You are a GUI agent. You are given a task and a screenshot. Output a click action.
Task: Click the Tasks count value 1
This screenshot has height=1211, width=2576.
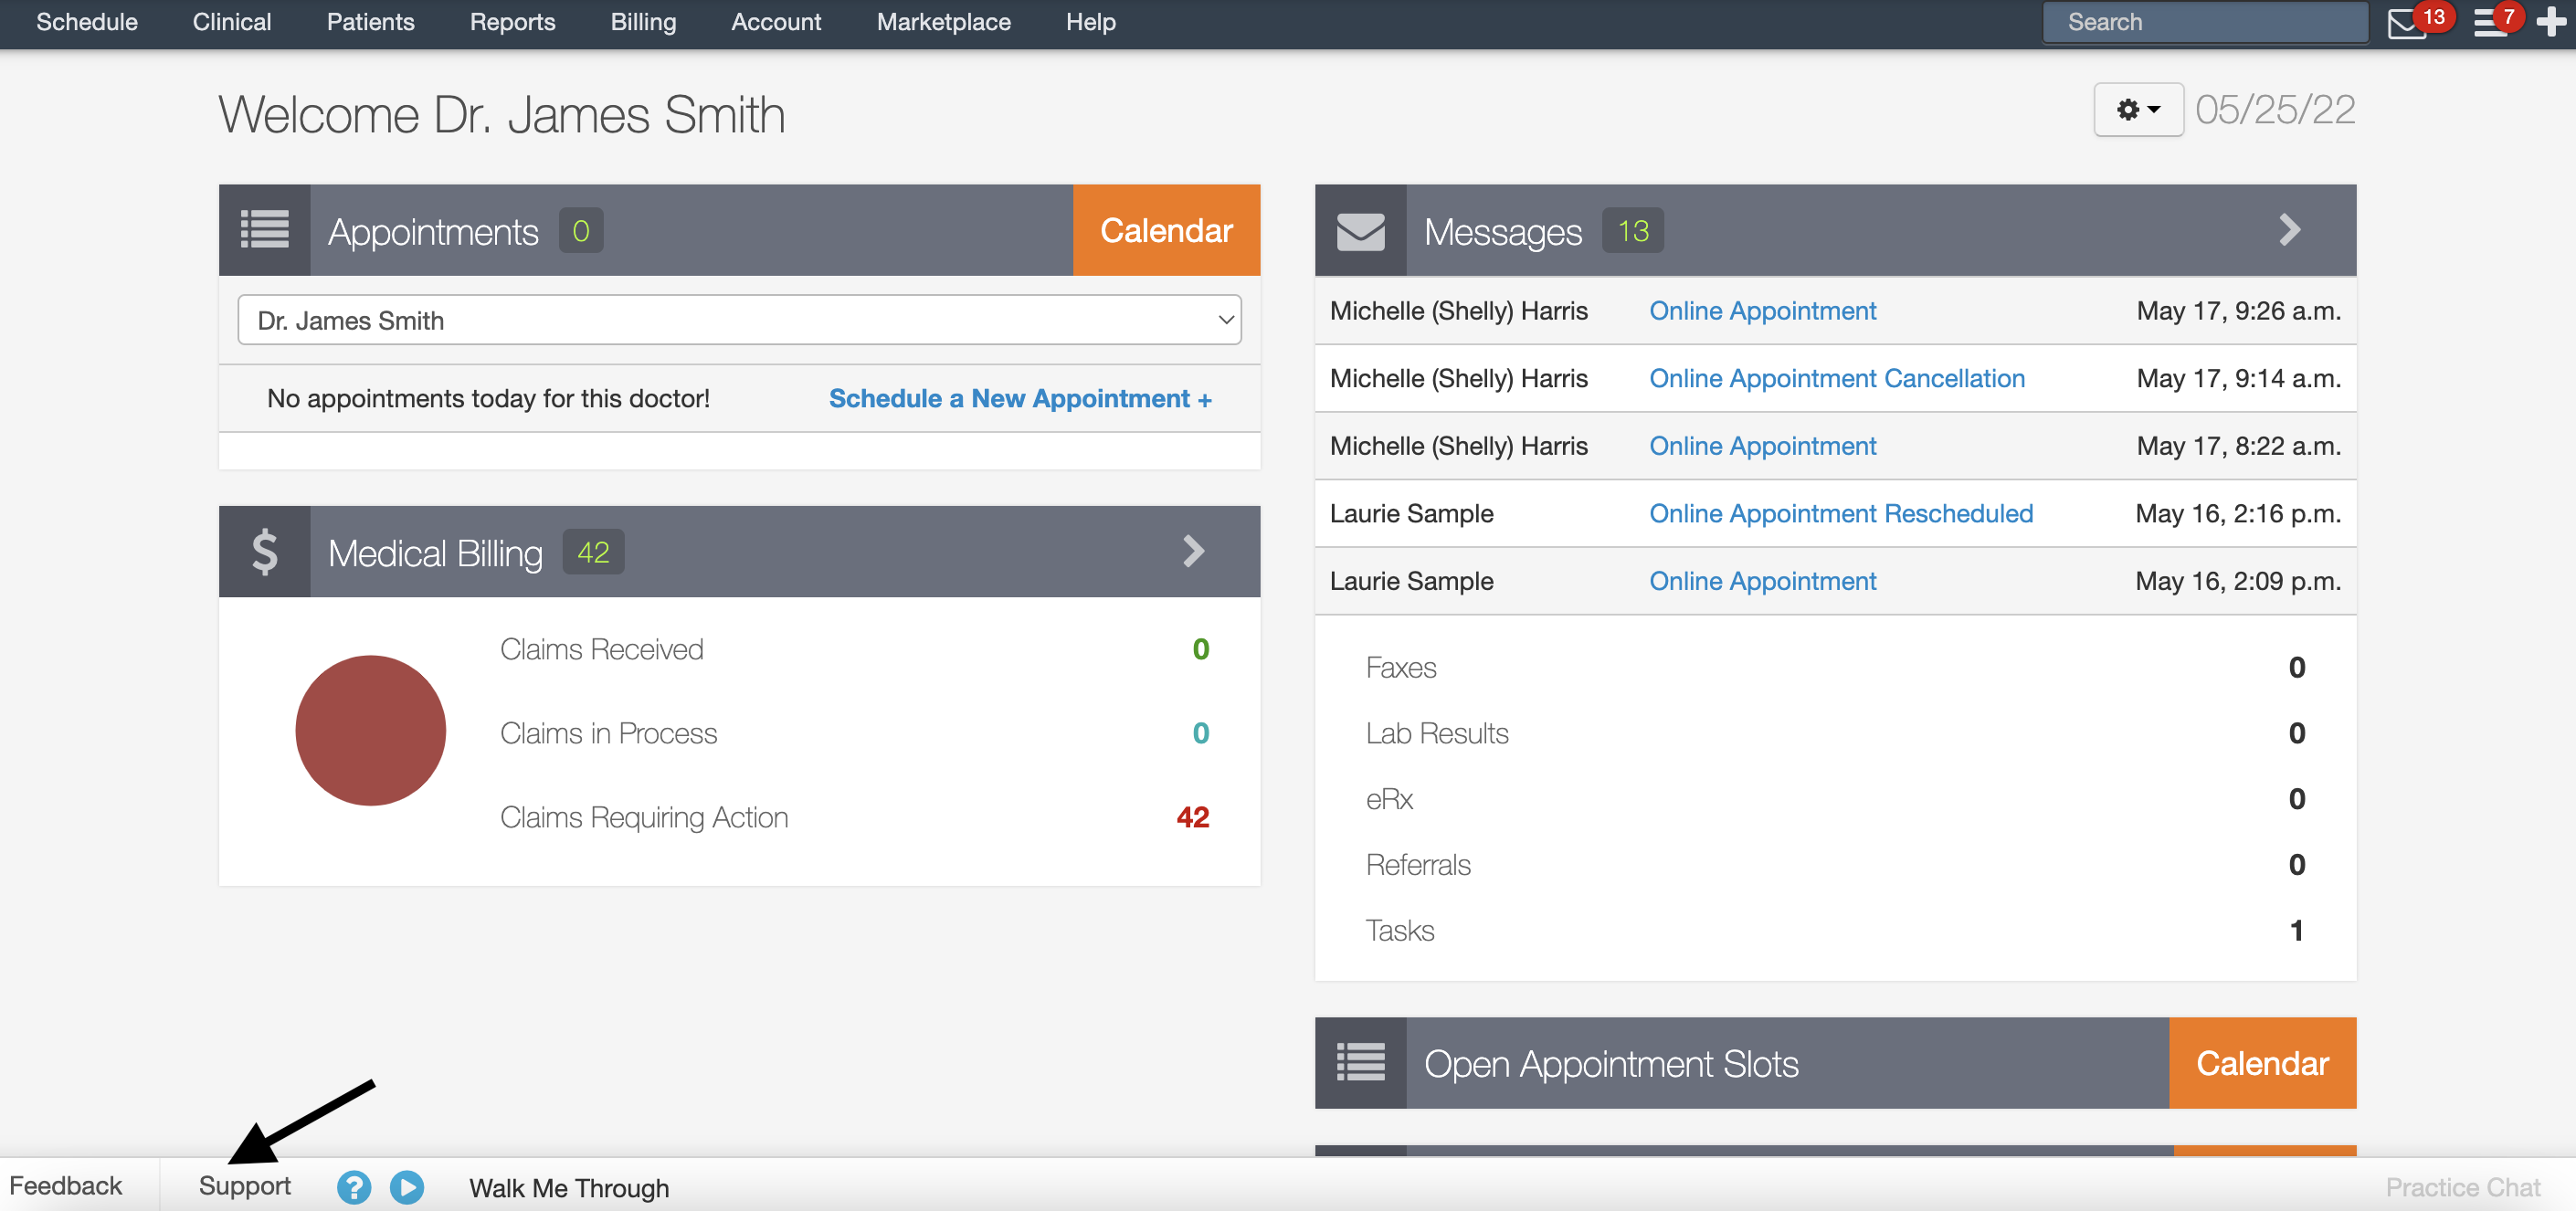point(2296,930)
